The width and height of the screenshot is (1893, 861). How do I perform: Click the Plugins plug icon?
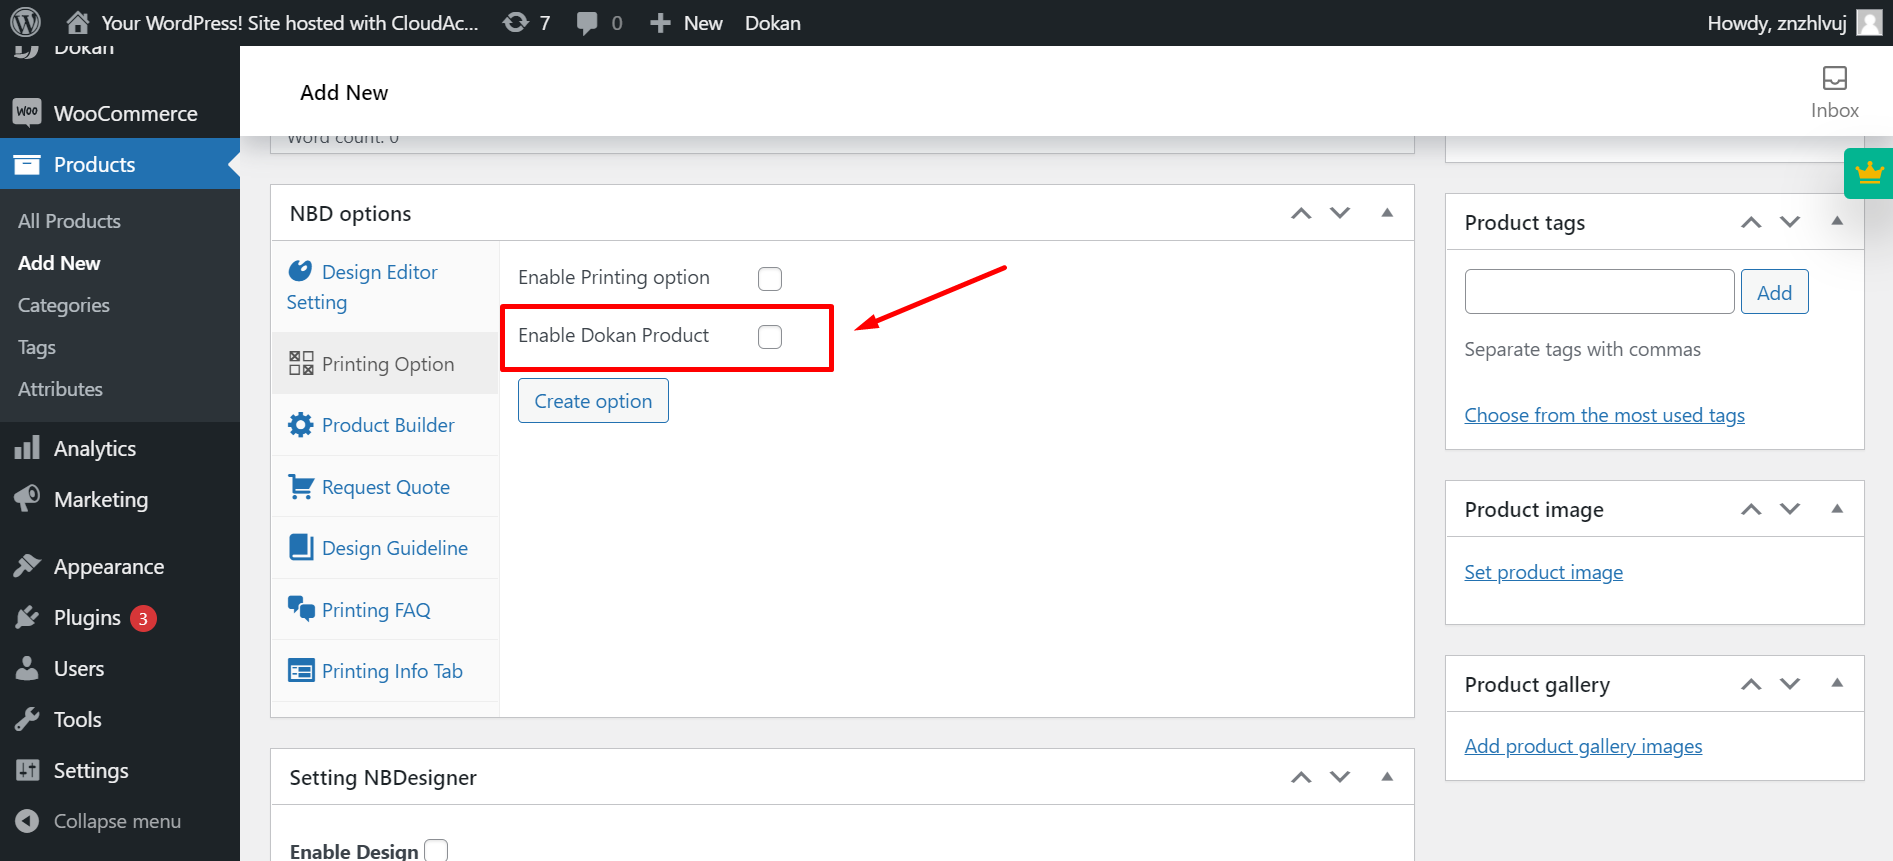click(x=27, y=617)
